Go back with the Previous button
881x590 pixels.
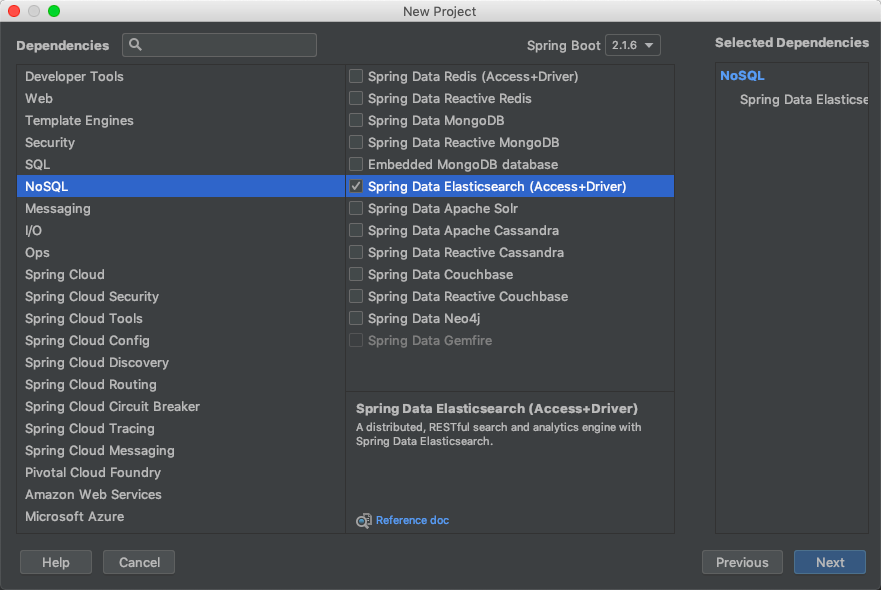pyautogui.click(x=742, y=562)
